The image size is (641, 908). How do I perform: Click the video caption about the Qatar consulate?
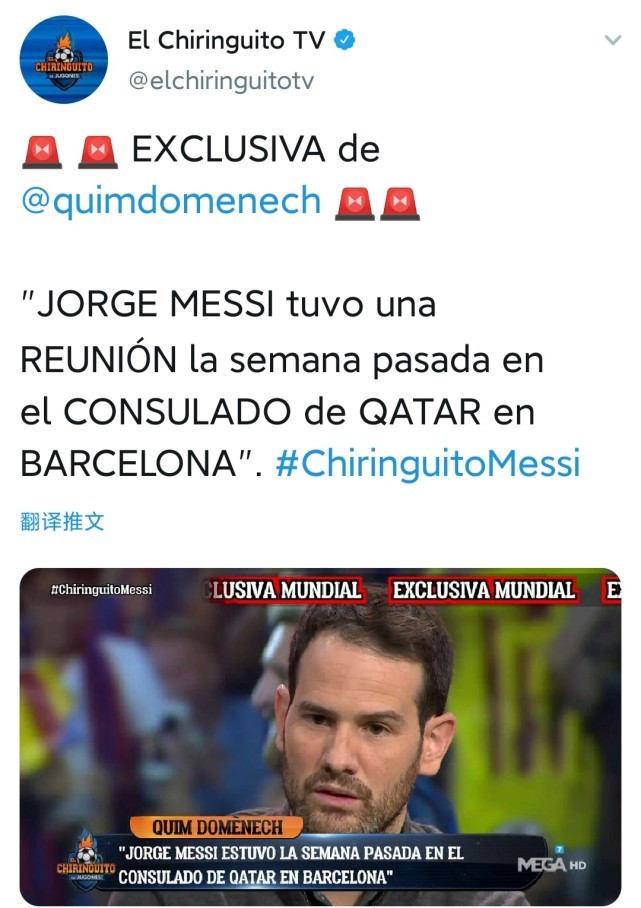point(291,865)
